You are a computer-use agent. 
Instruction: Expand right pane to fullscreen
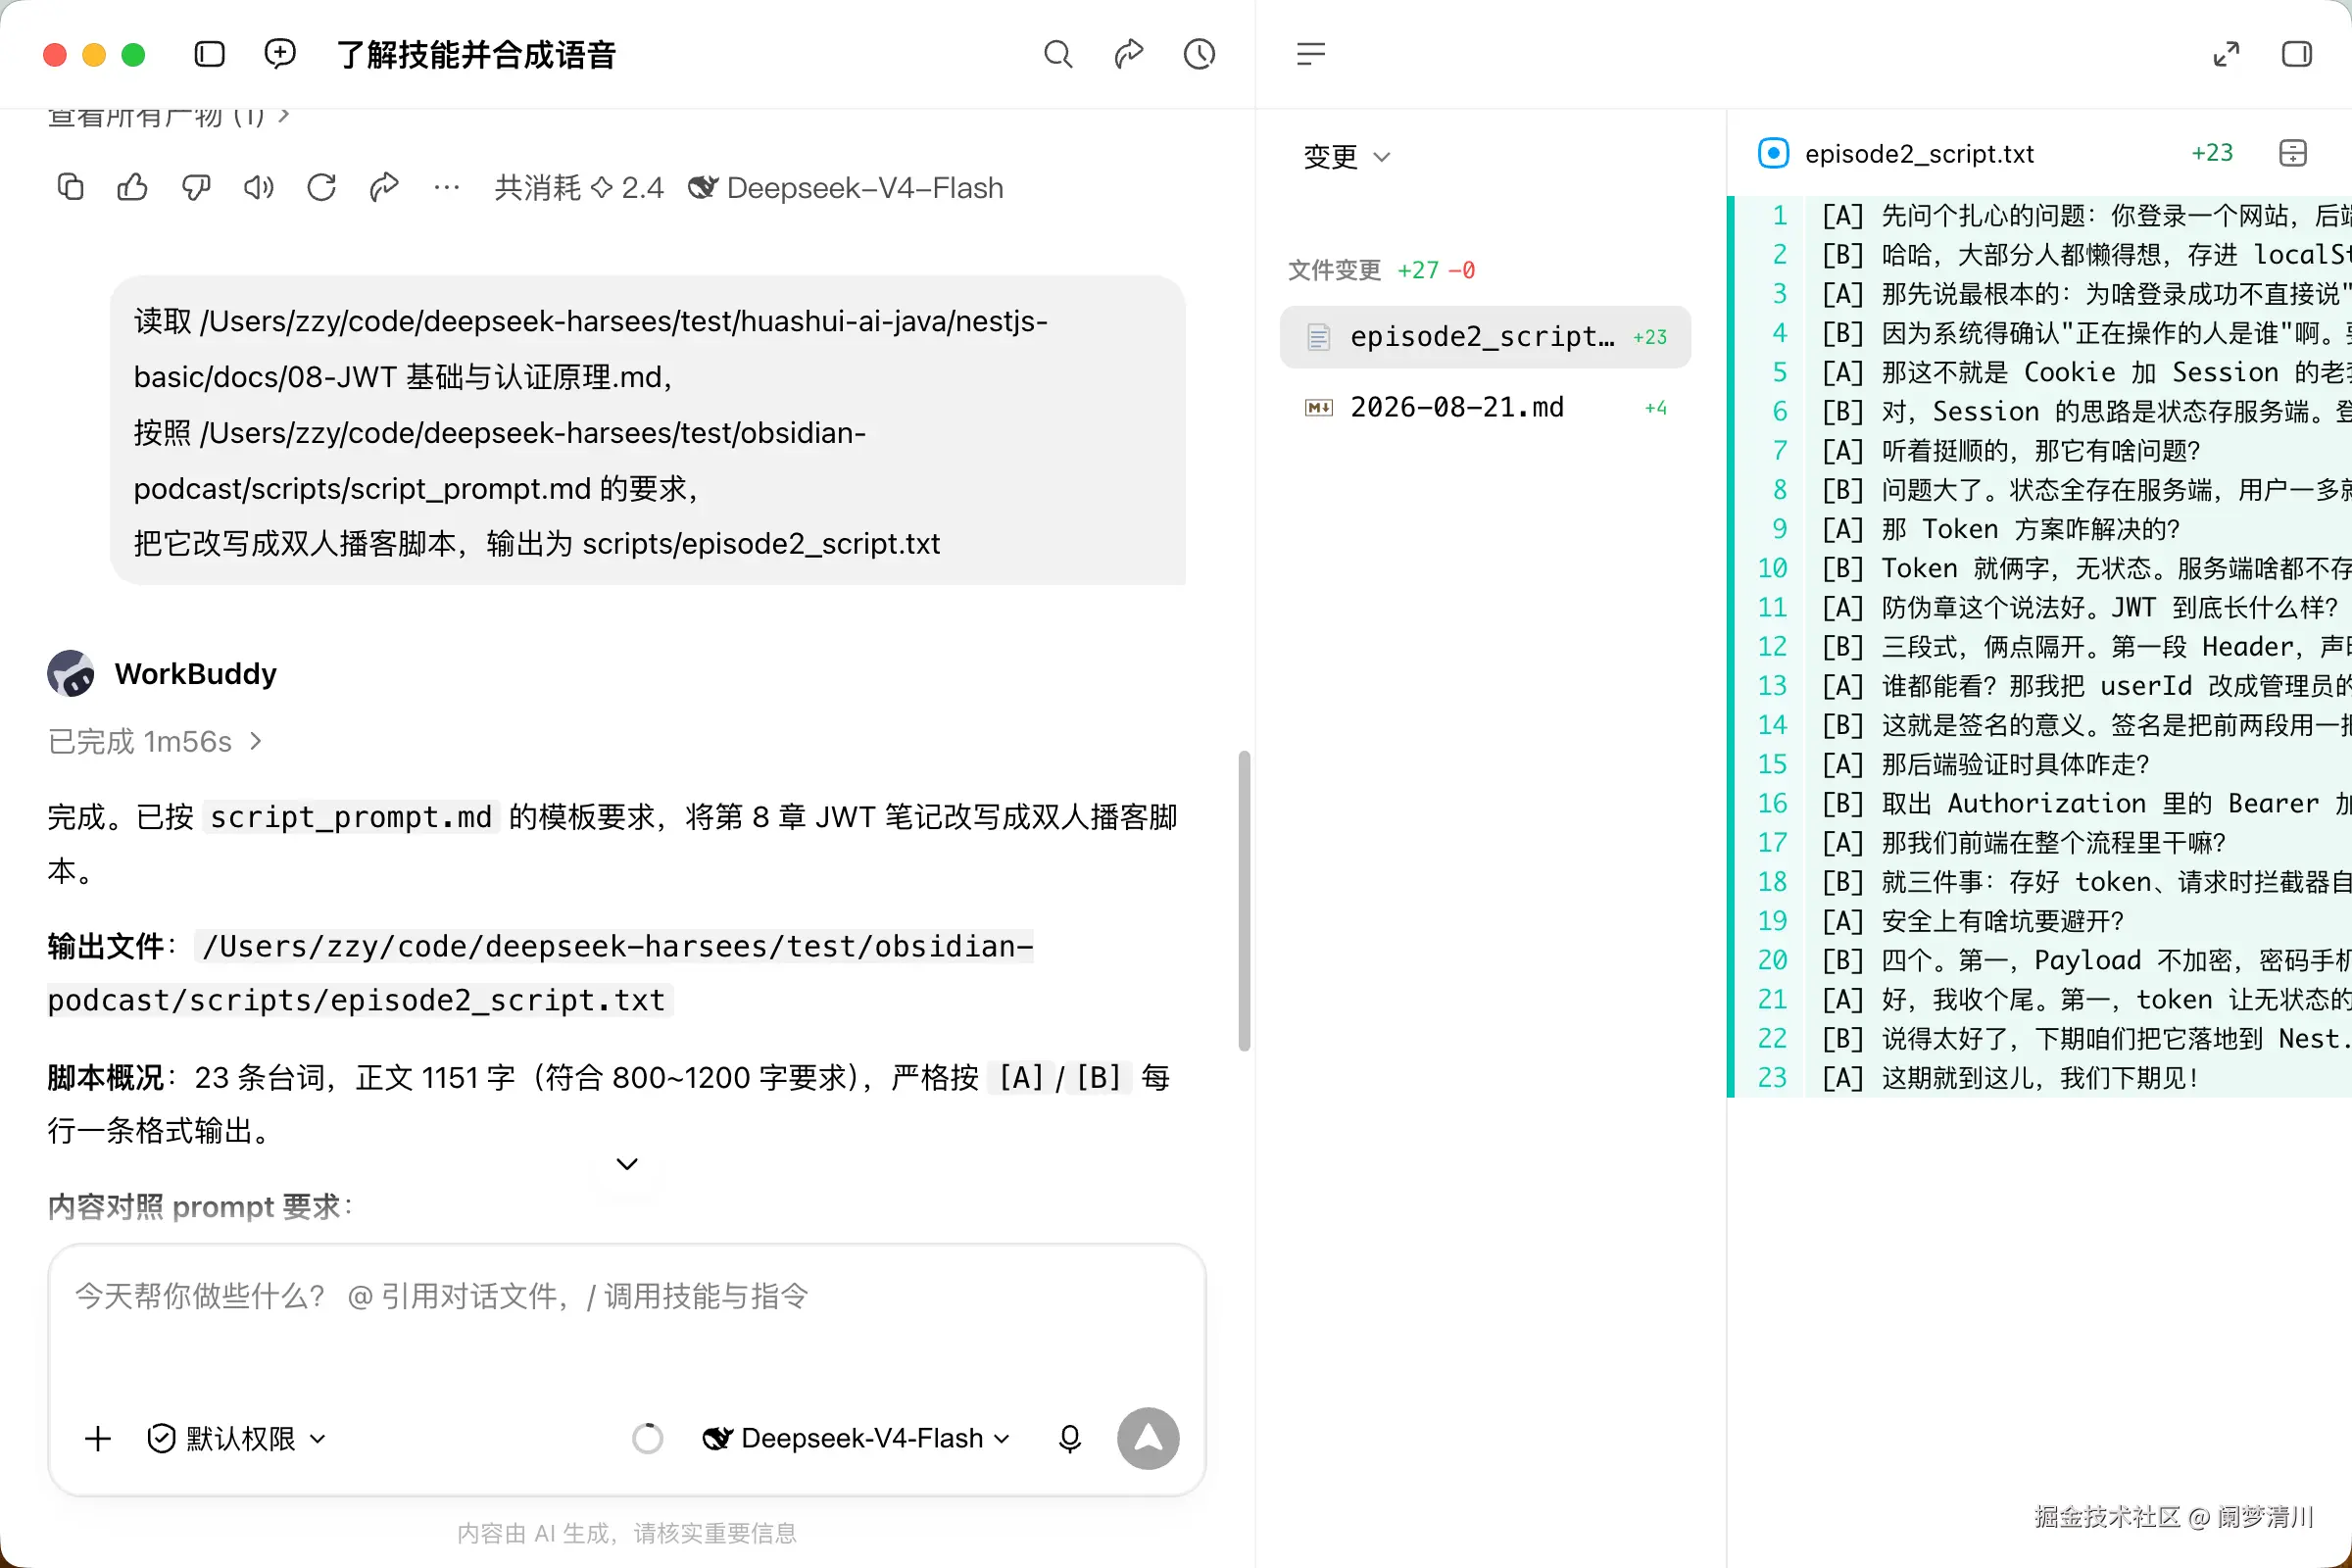[x=2226, y=54]
